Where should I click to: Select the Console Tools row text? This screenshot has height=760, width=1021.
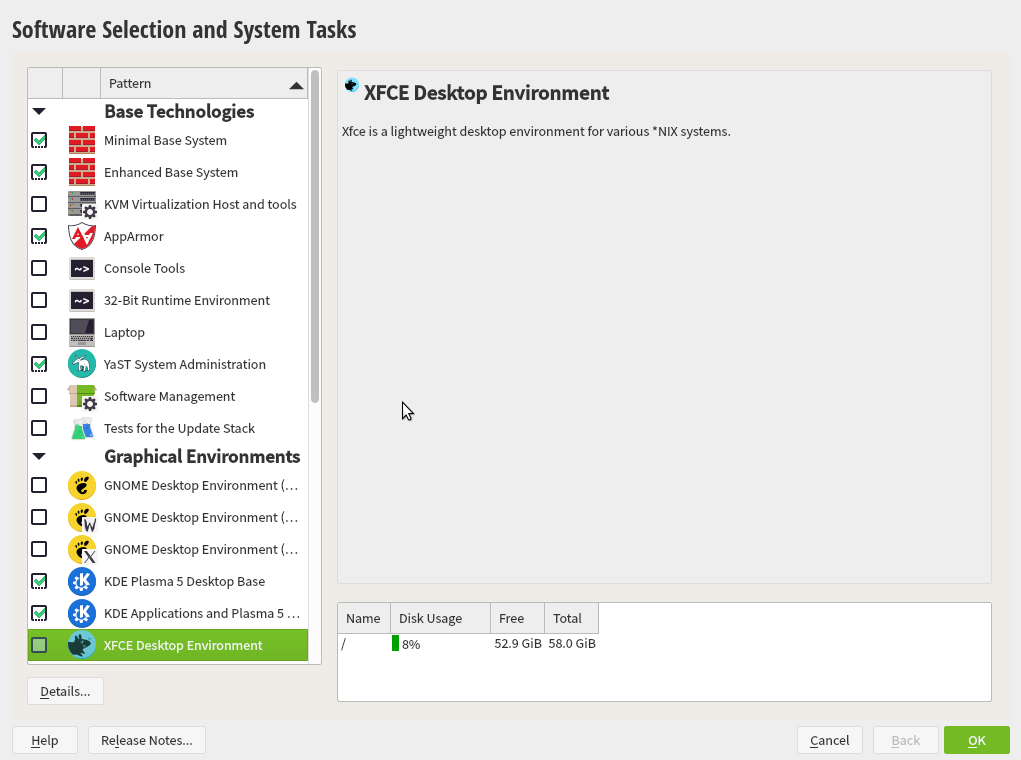pos(145,268)
